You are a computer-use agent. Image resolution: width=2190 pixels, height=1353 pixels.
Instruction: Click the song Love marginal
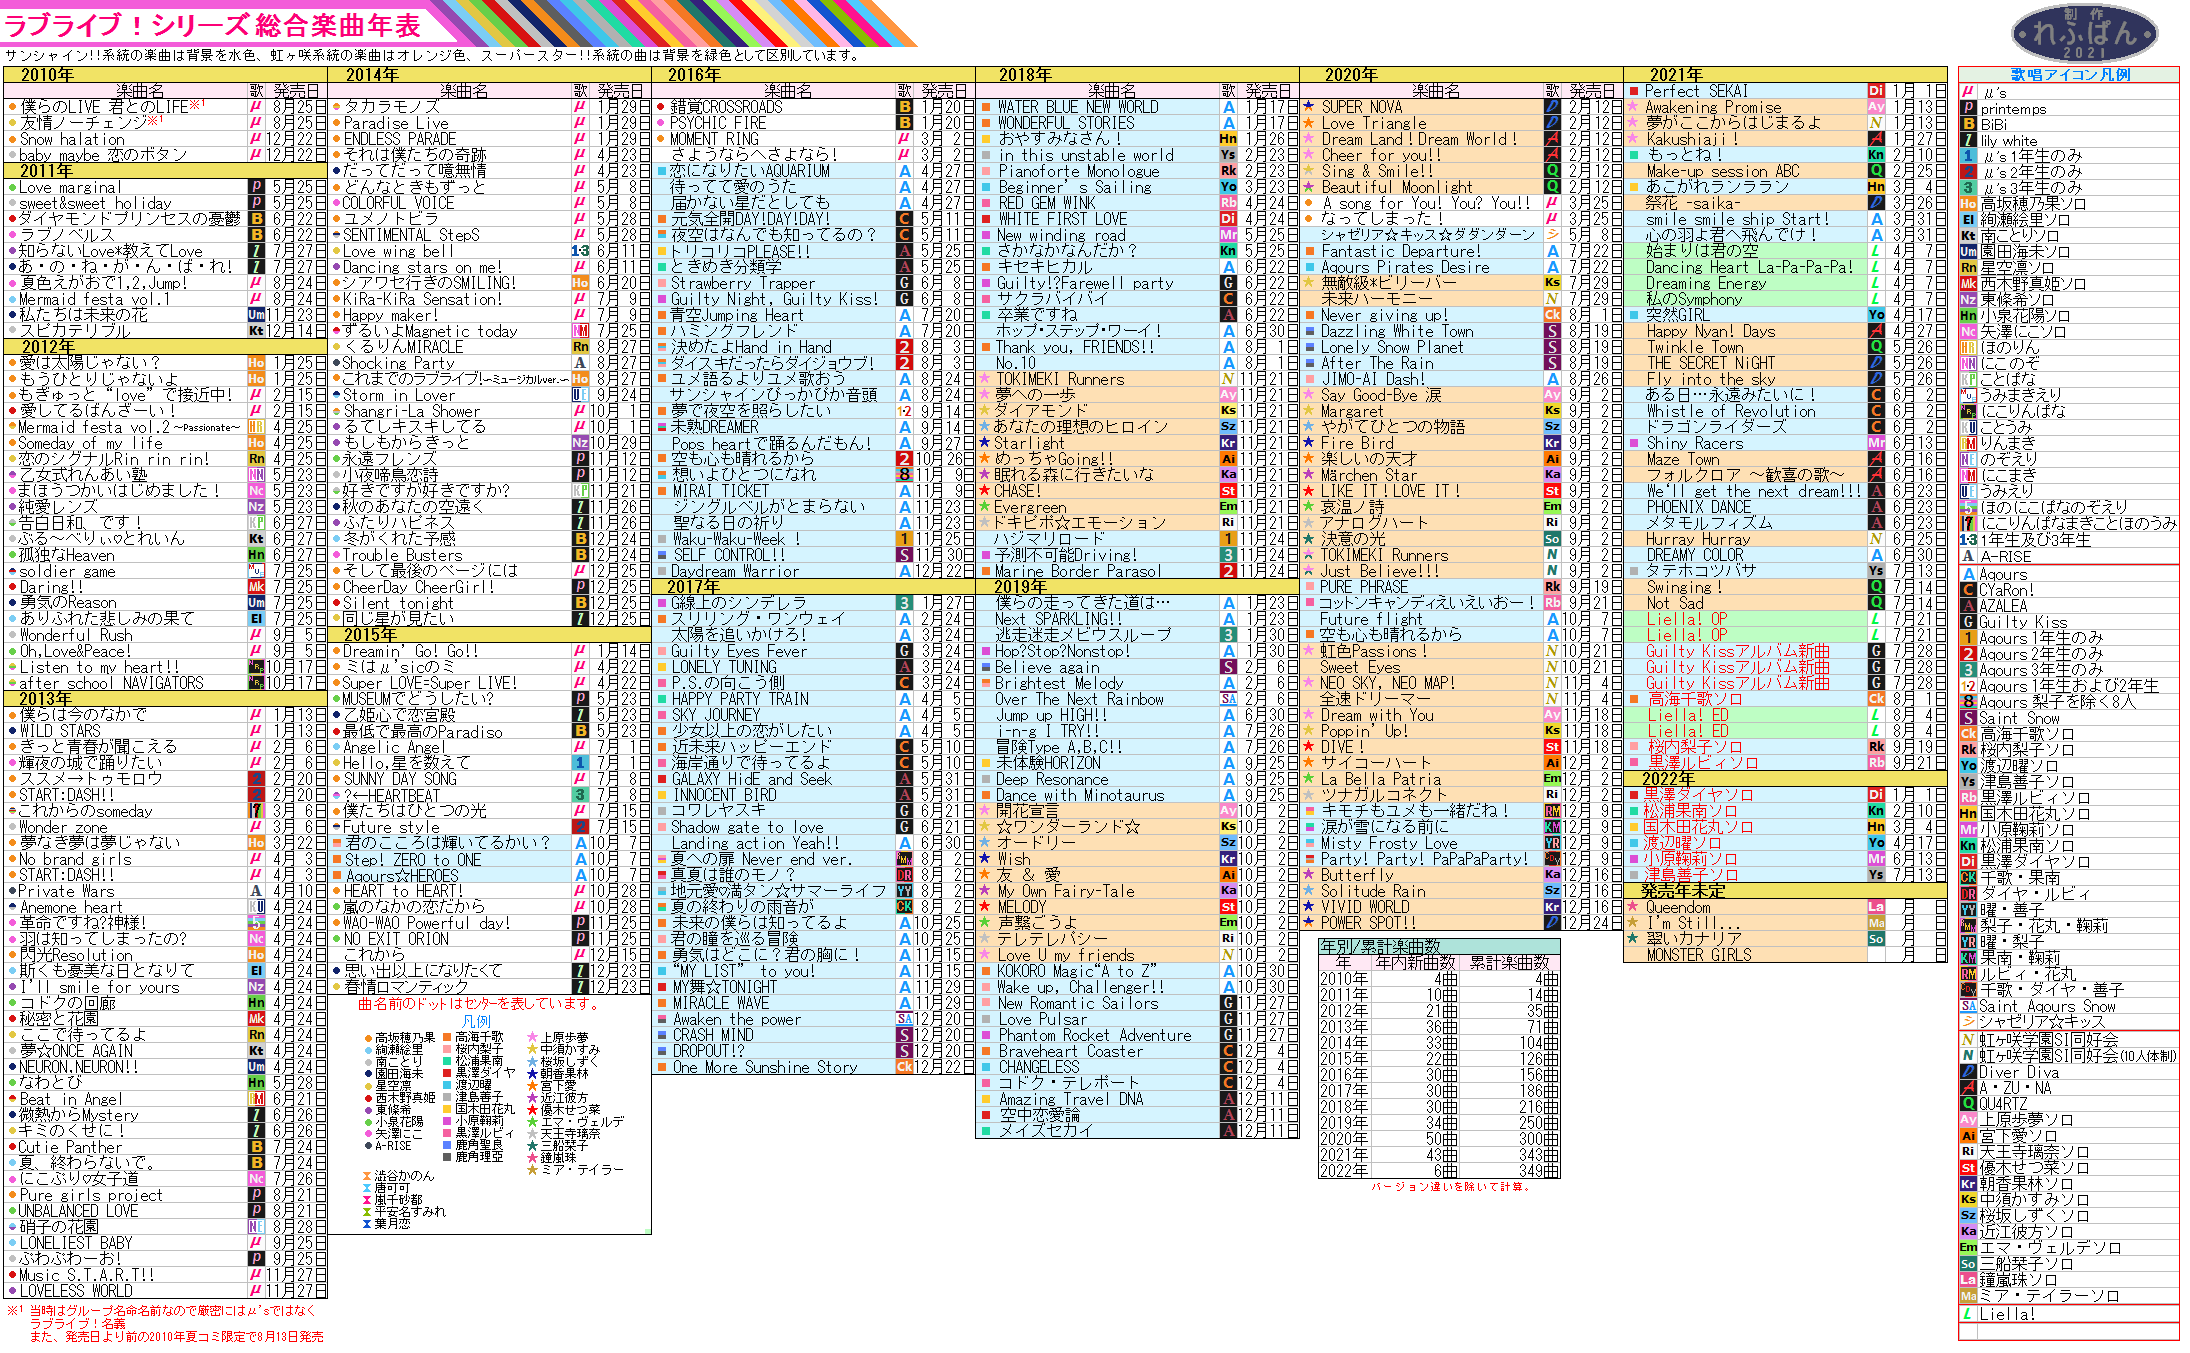click(x=69, y=187)
